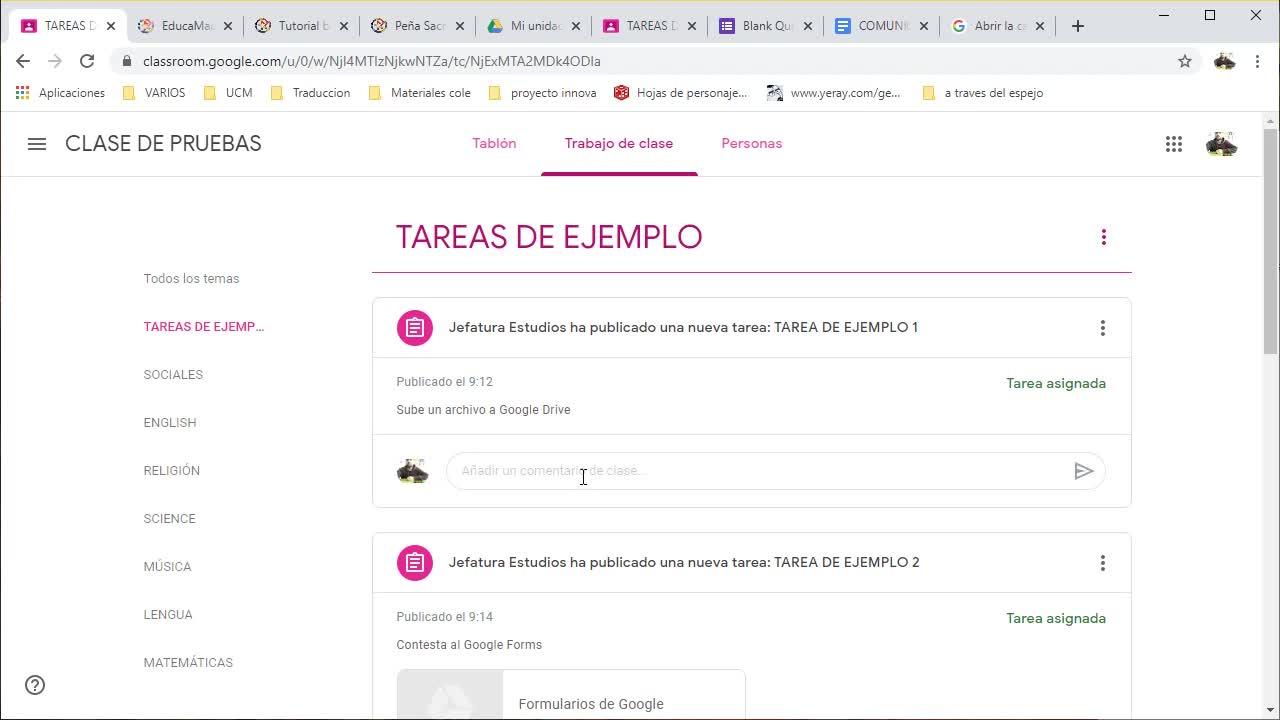
Task: Select the Trabajo de clase tab
Action: [619, 143]
